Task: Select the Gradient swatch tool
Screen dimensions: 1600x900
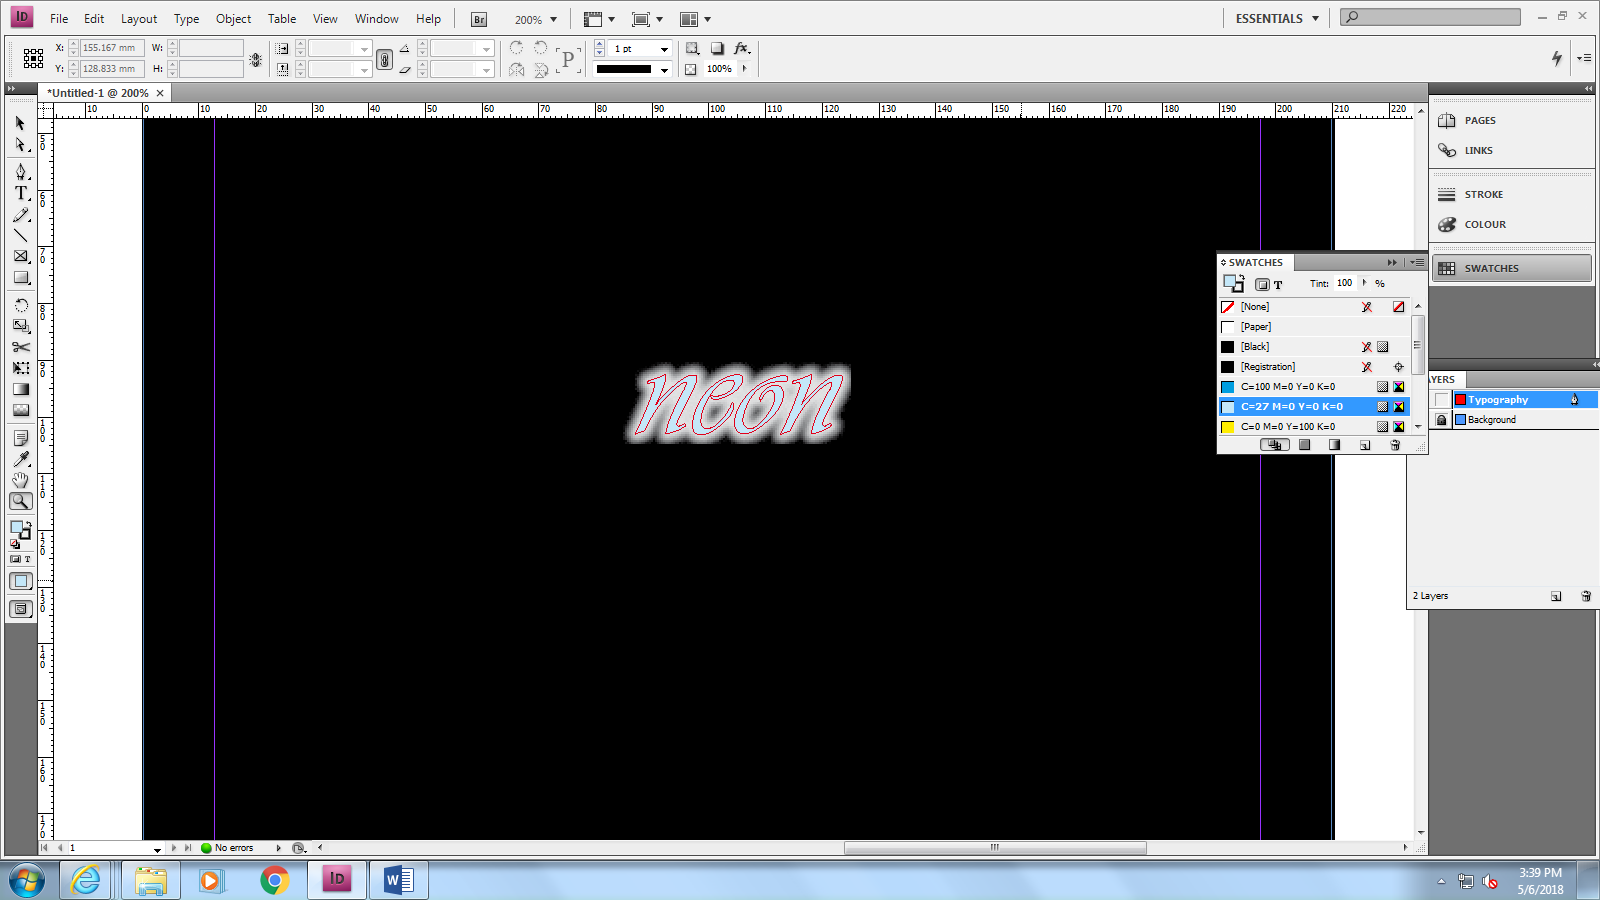Action: (x=20, y=388)
